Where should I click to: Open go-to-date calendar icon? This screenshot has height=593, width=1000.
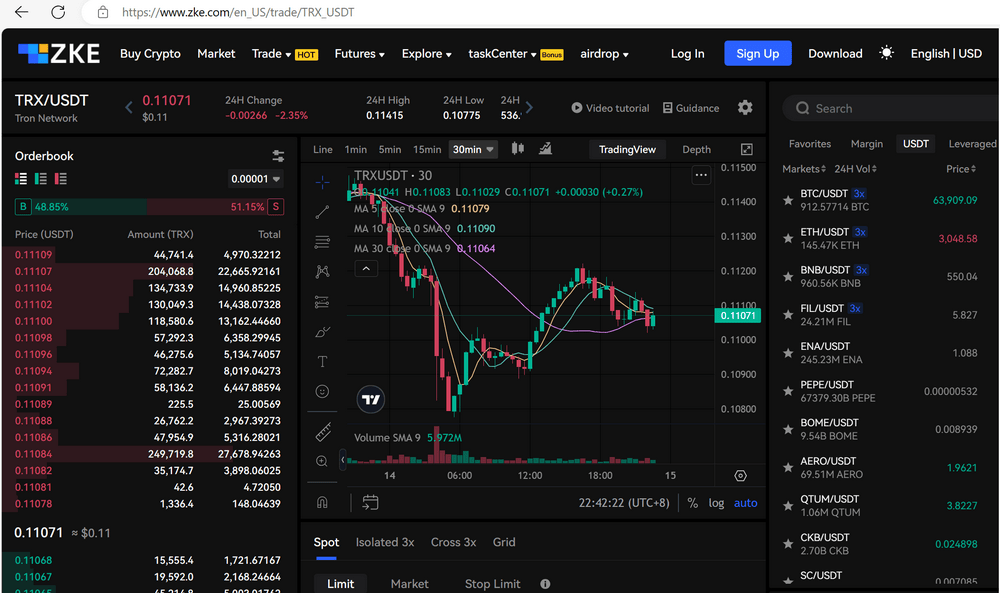[371, 502]
